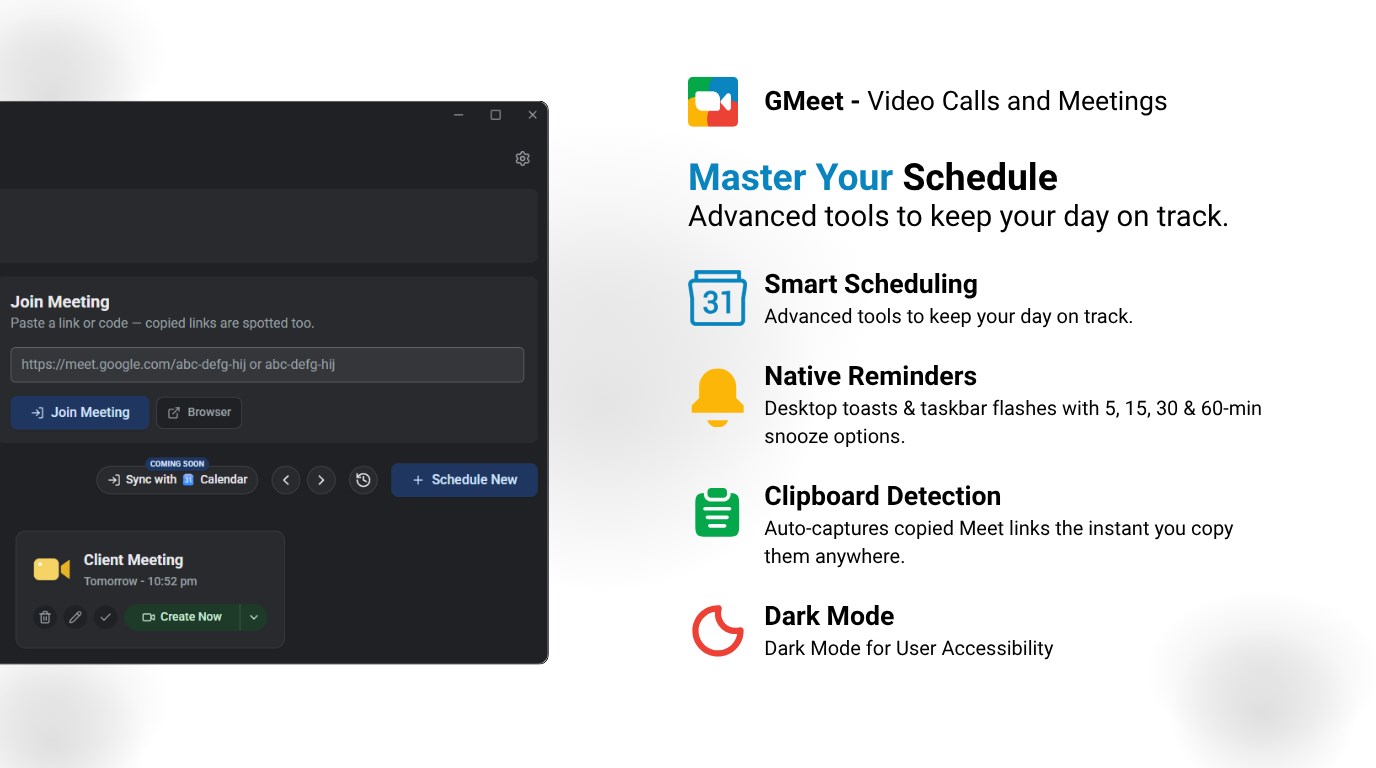Edit Client Meeting with the pencil icon
The height and width of the screenshot is (768, 1376).
pos(75,617)
